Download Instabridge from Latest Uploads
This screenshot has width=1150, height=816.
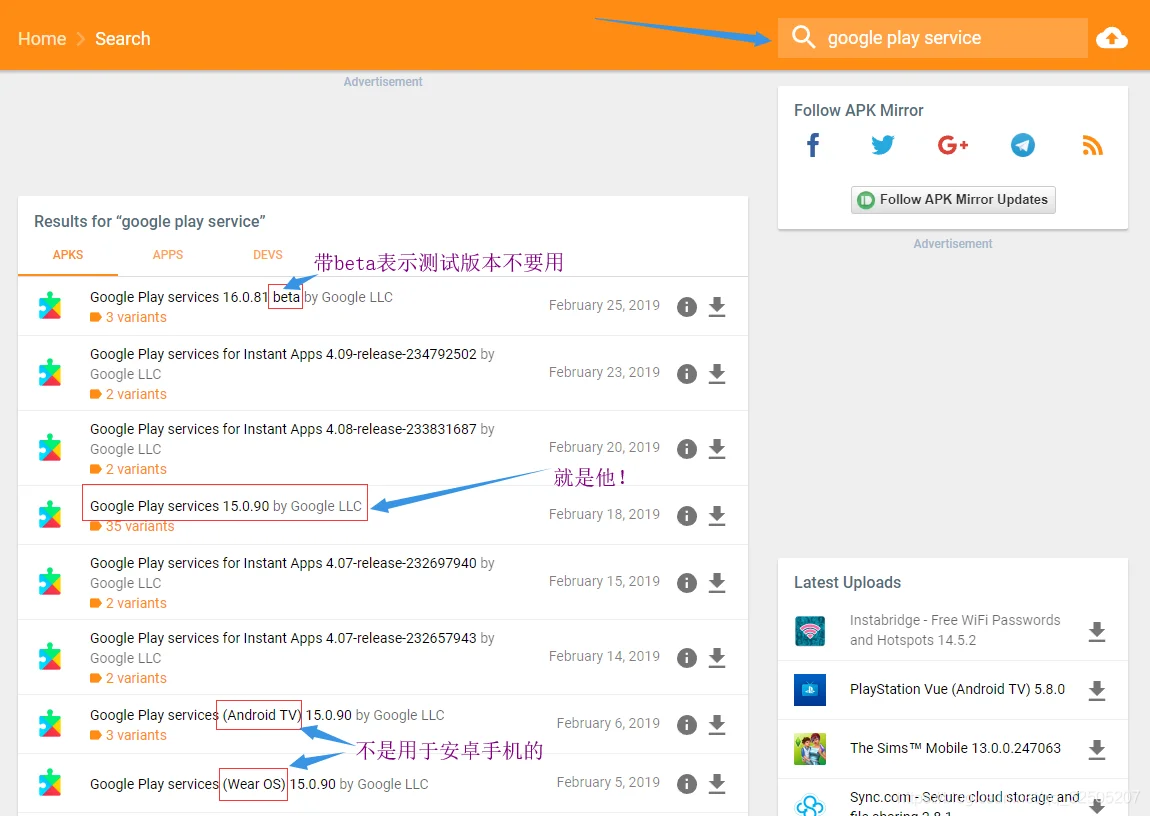pyautogui.click(x=1096, y=631)
